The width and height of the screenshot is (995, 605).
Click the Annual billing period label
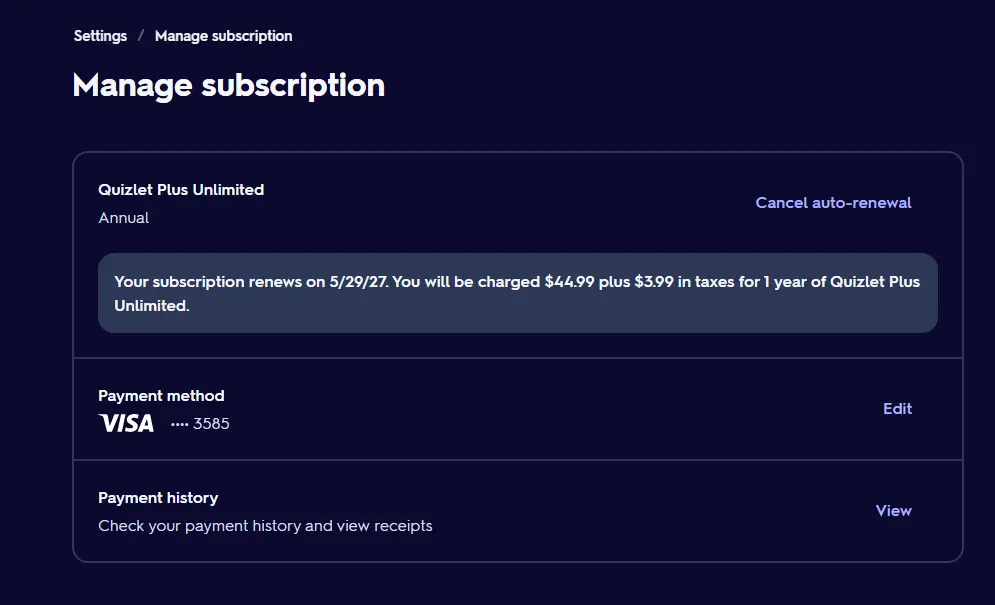pyautogui.click(x=124, y=218)
